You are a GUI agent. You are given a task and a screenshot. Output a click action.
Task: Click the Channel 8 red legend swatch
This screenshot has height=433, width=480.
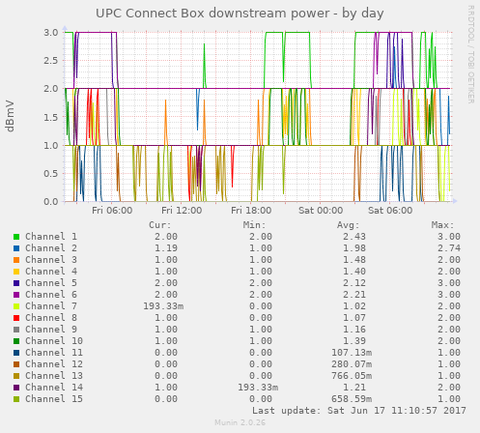[x=16, y=318]
